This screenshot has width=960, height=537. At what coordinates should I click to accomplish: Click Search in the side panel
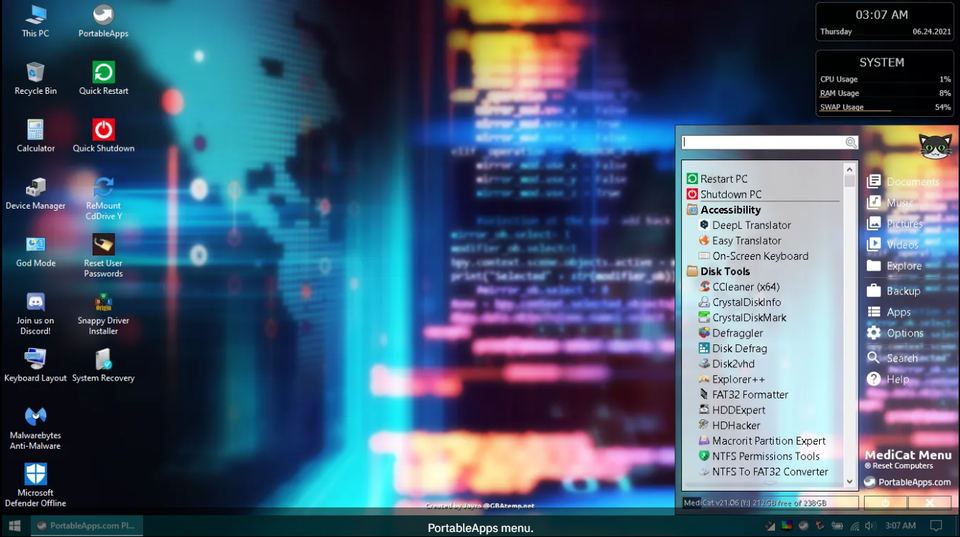893,358
